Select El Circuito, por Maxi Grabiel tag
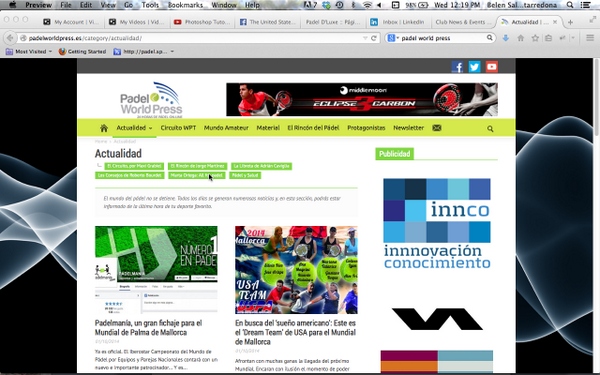The image size is (600, 375). (134, 166)
